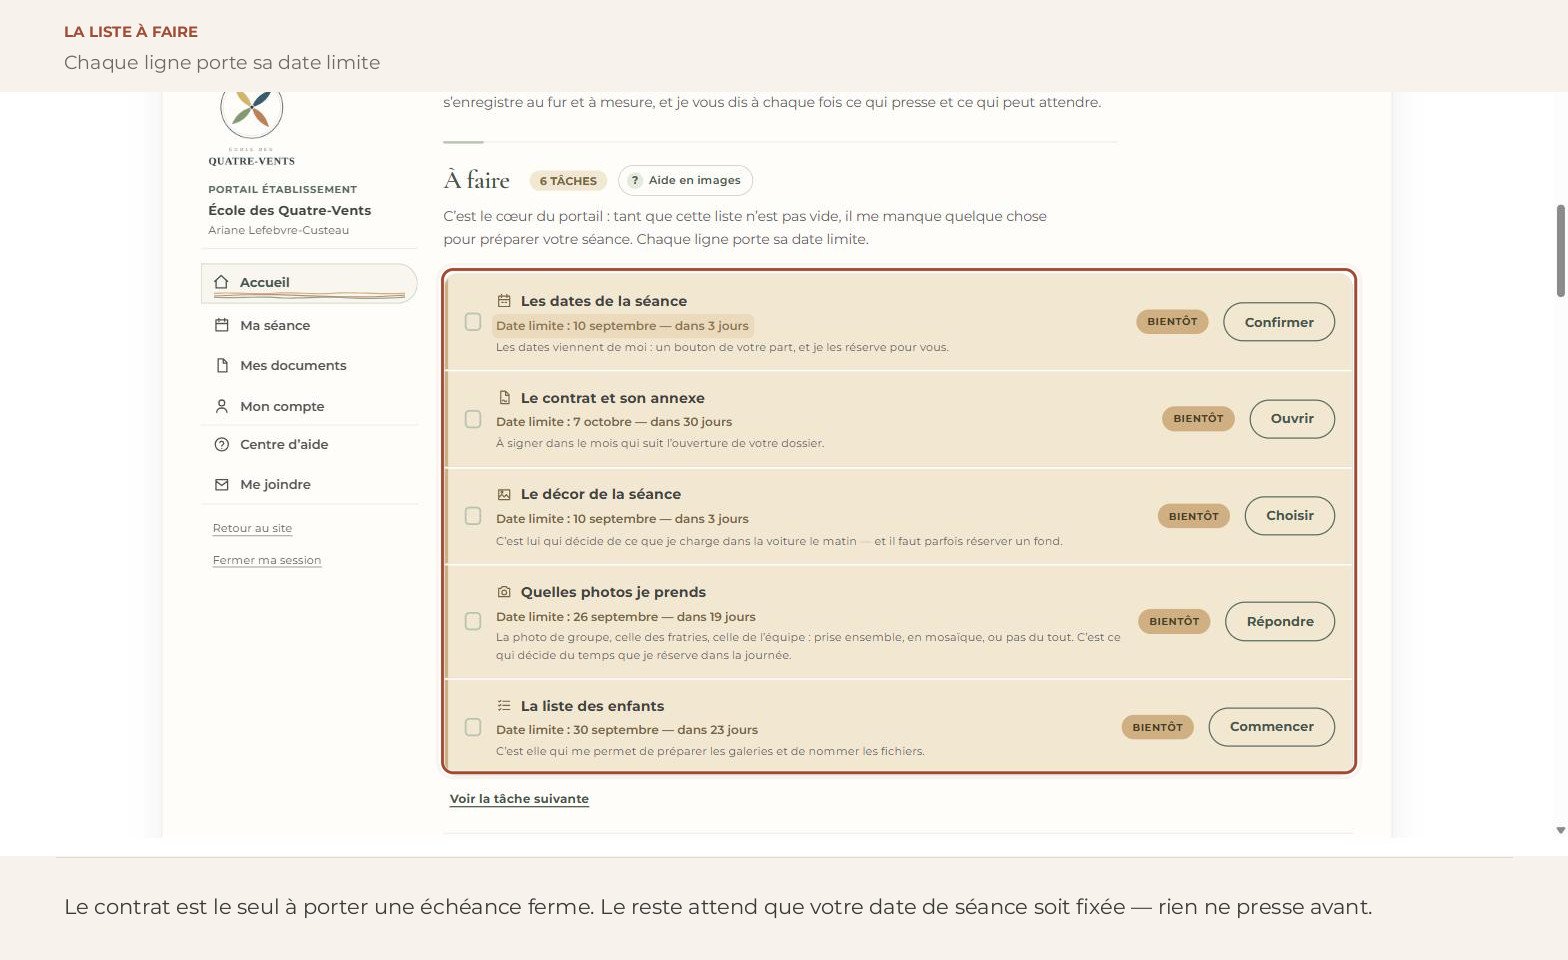Click the document icon beside Mes documents
The image size is (1568, 960).
tap(222, 365)
